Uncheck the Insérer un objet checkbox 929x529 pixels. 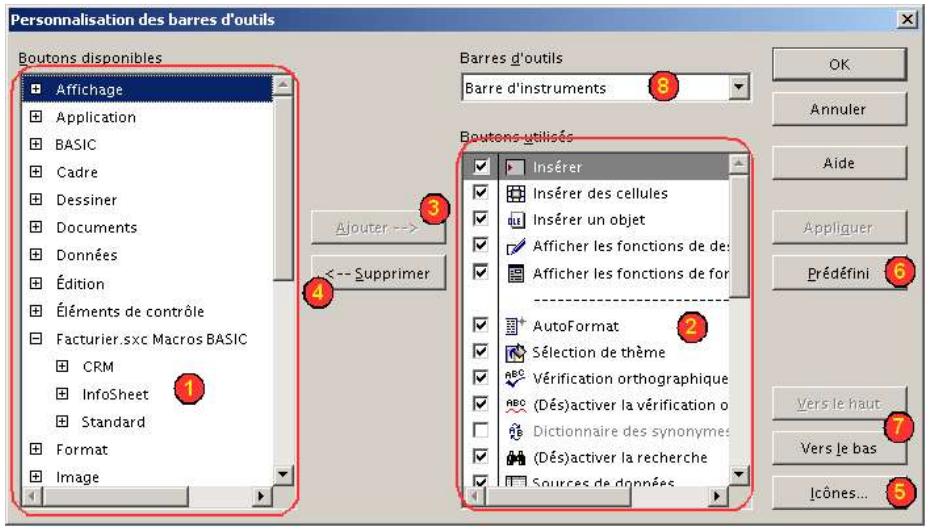pyautogui.click(x=480, y=219)
